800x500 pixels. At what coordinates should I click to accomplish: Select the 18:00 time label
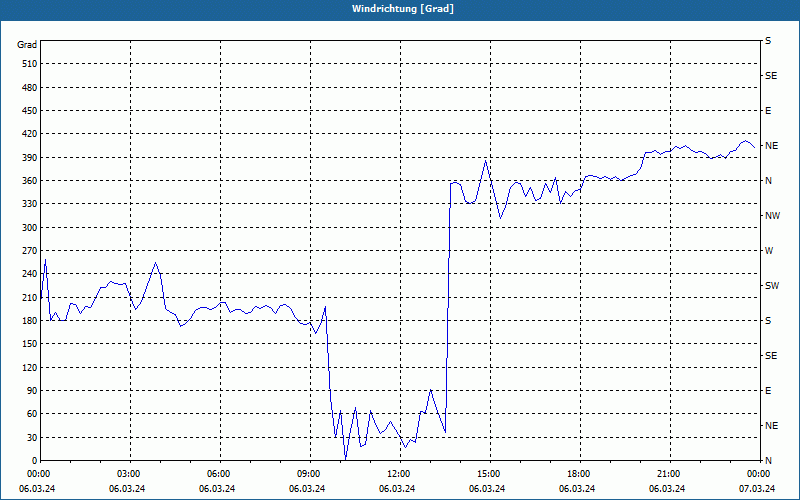(x=580, y=474)
